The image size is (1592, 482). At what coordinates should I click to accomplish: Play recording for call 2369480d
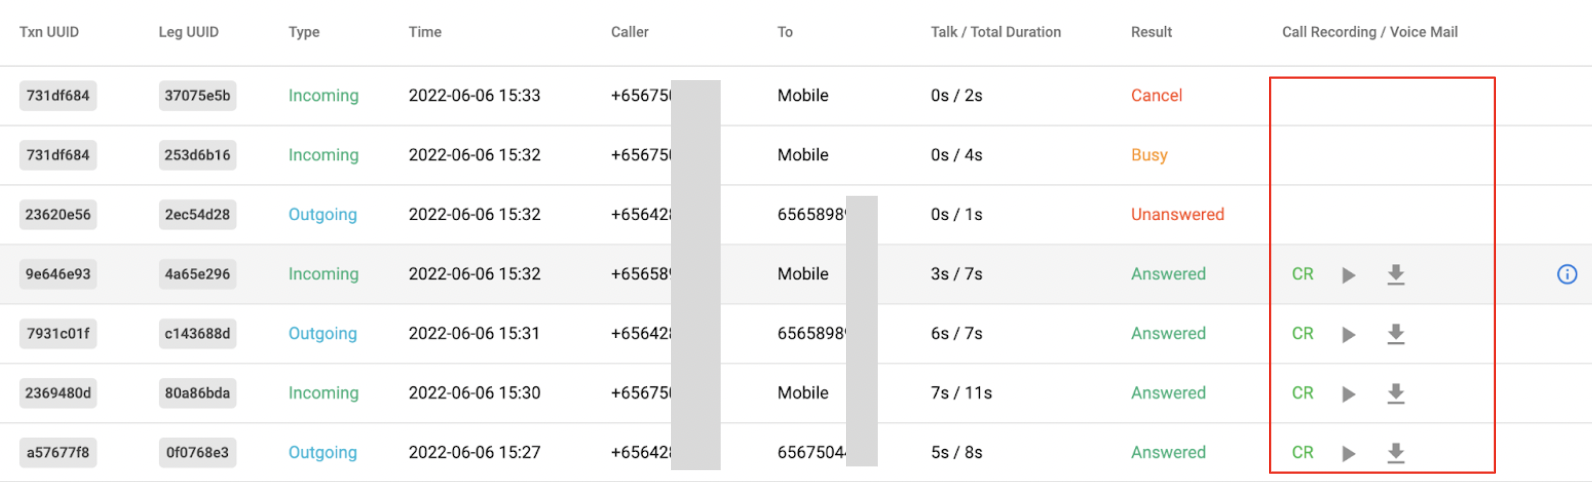click(1348, 394)
